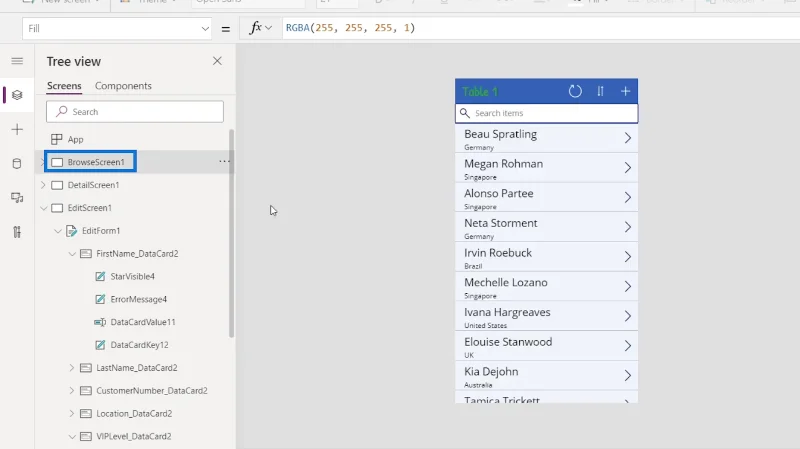Open the BrowseScreen1 more options ellipsis
Image resolution: width=800 pixels, height=449 pixels.
click(224, 161)
